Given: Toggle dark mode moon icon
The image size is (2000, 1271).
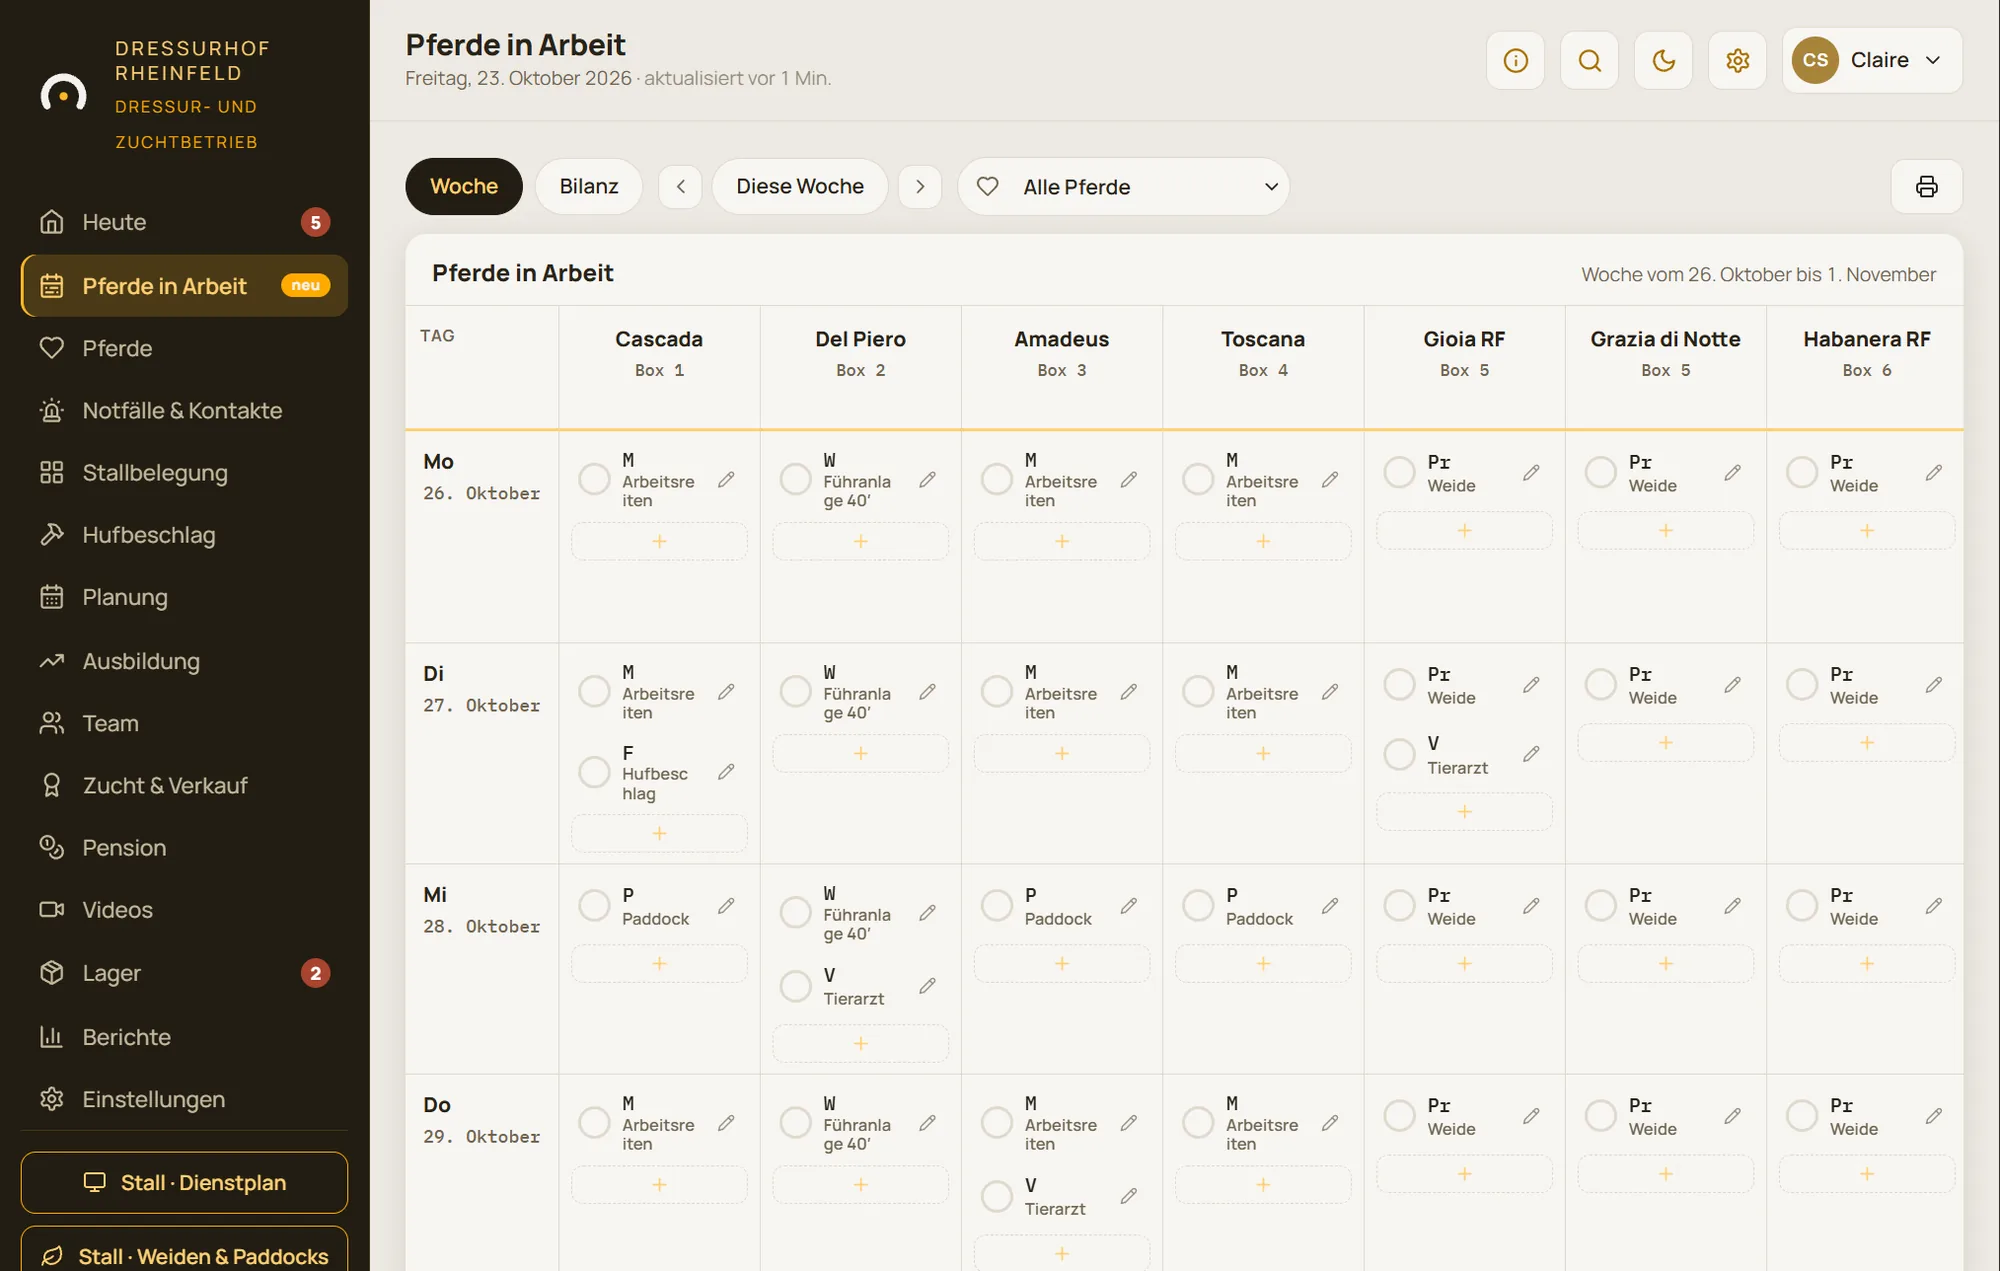Looking at the screenshot, I should coord(1663,61).
